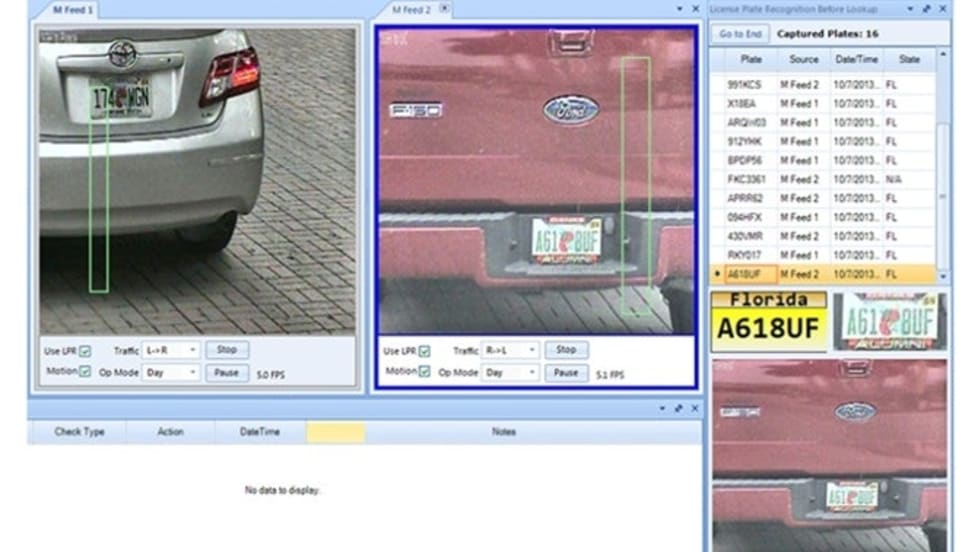Image resolution: width=980 pixels, height=552 pixels.
Task: Click the yellow highlighted column header
Action: (335, 432)
